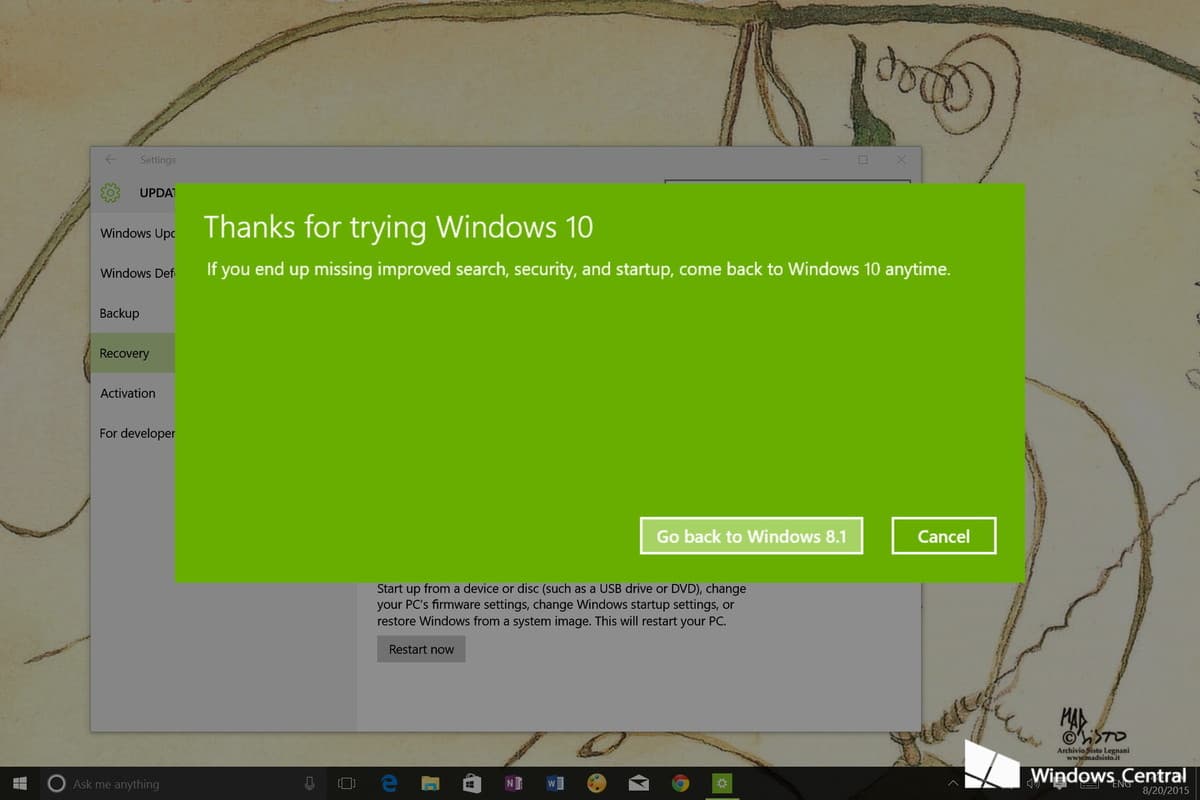Cancel the Windows 10 rollback dialog
This screenshot has width=1200, height=800.
pos(943,536)
